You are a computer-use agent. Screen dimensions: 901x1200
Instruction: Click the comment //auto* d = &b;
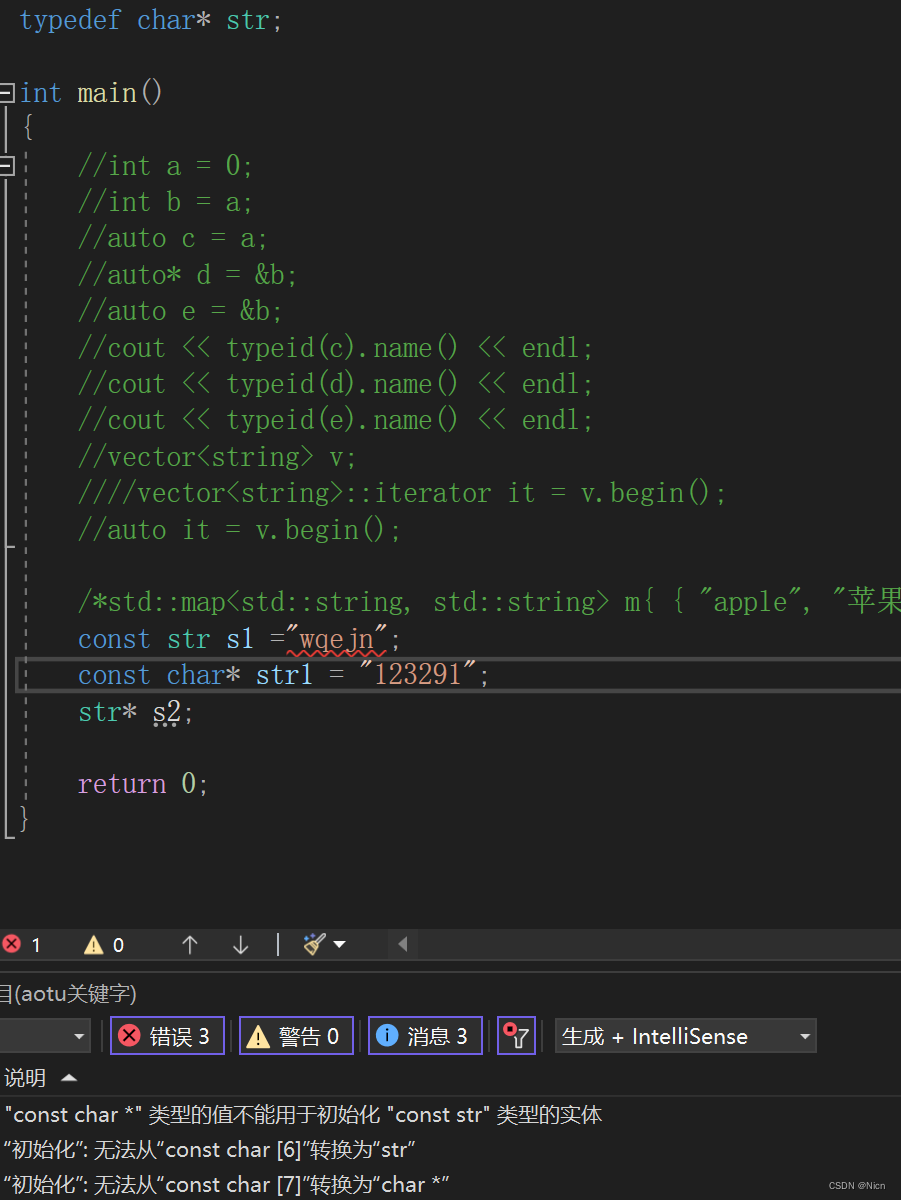188,275
